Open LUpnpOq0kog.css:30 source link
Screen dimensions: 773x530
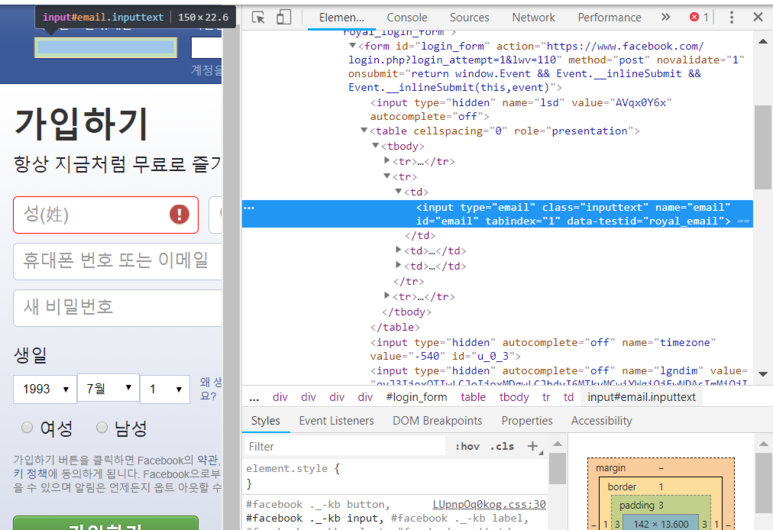(x=489, y=504)
